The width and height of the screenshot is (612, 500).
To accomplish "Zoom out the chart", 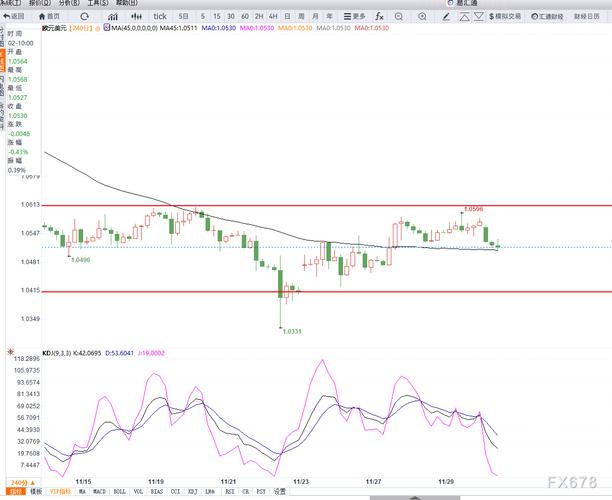I will pyautogui.click(x=399, y=16).
